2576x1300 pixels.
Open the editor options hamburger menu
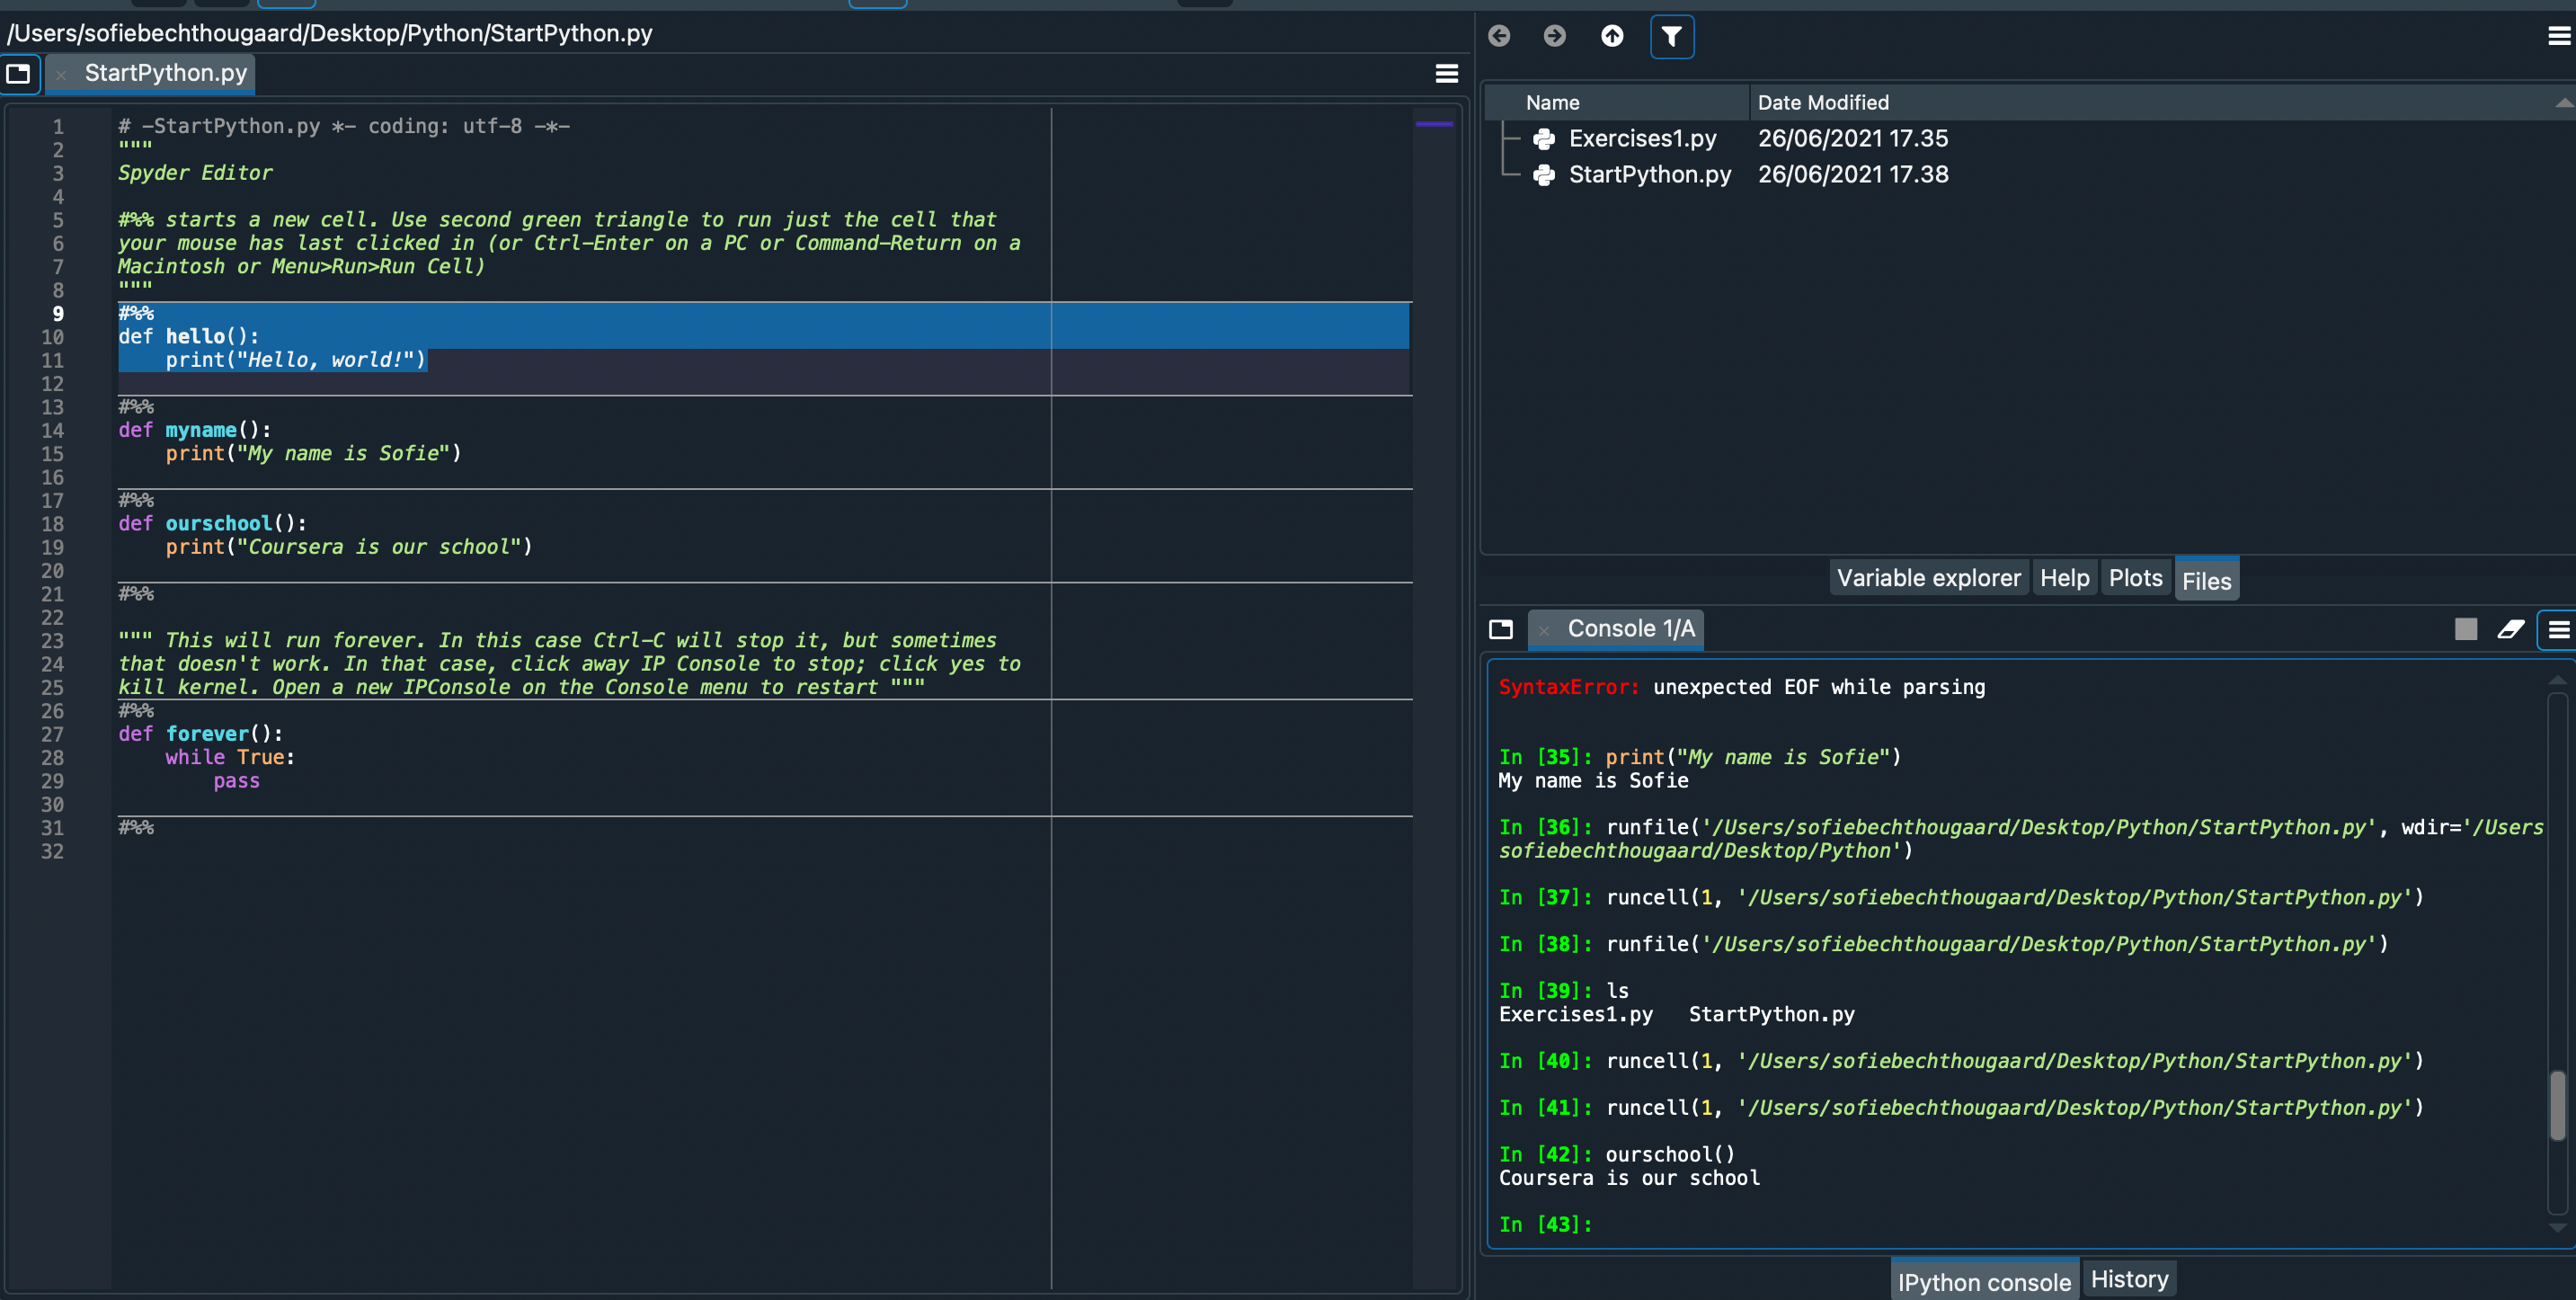pos(1447,73)
